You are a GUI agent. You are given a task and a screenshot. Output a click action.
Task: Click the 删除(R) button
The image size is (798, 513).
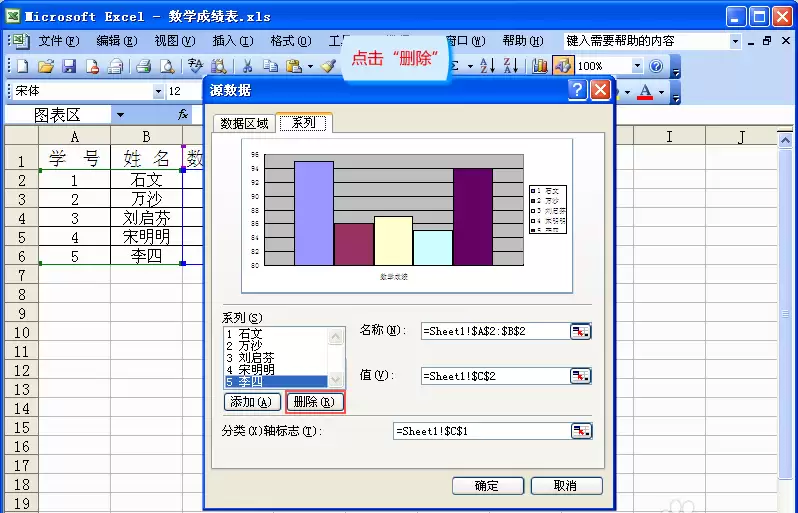click(x=315, y=402)
